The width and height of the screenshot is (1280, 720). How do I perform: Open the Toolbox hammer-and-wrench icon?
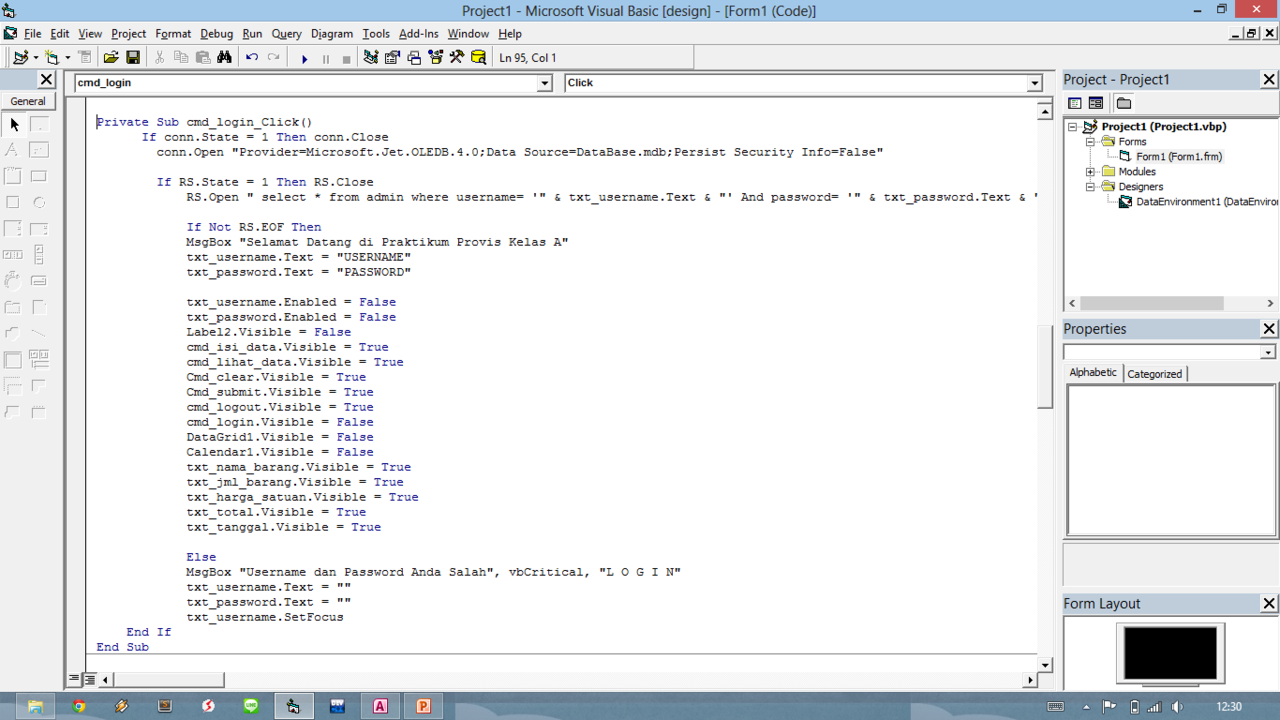tap(456, 58)
